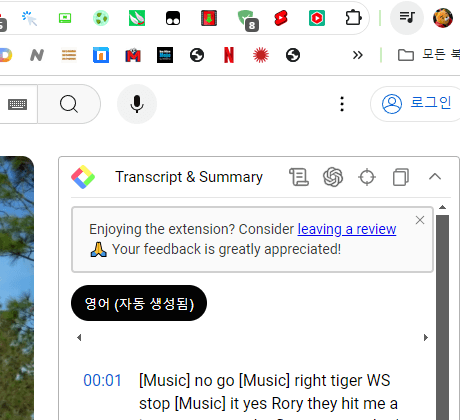Dismiss the review feedback banner
The height and width of the screenshot is (420, 460).
click(420, 220)
